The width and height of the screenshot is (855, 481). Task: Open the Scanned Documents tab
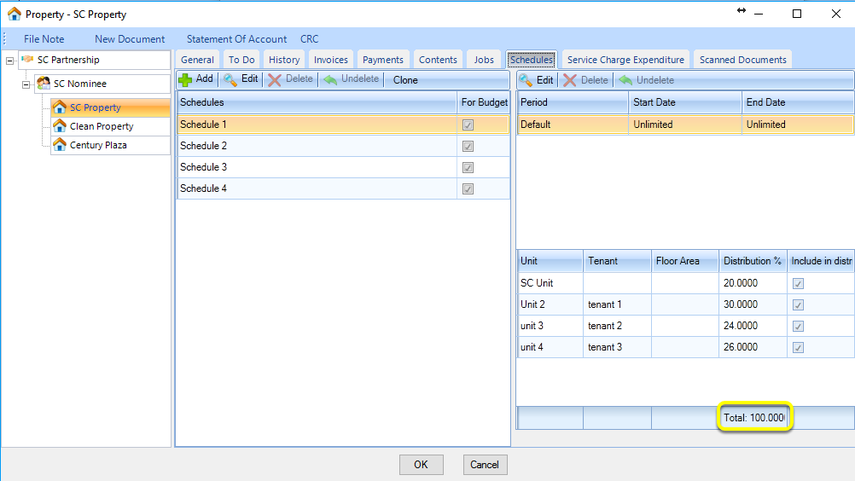(x=743, y=59)
